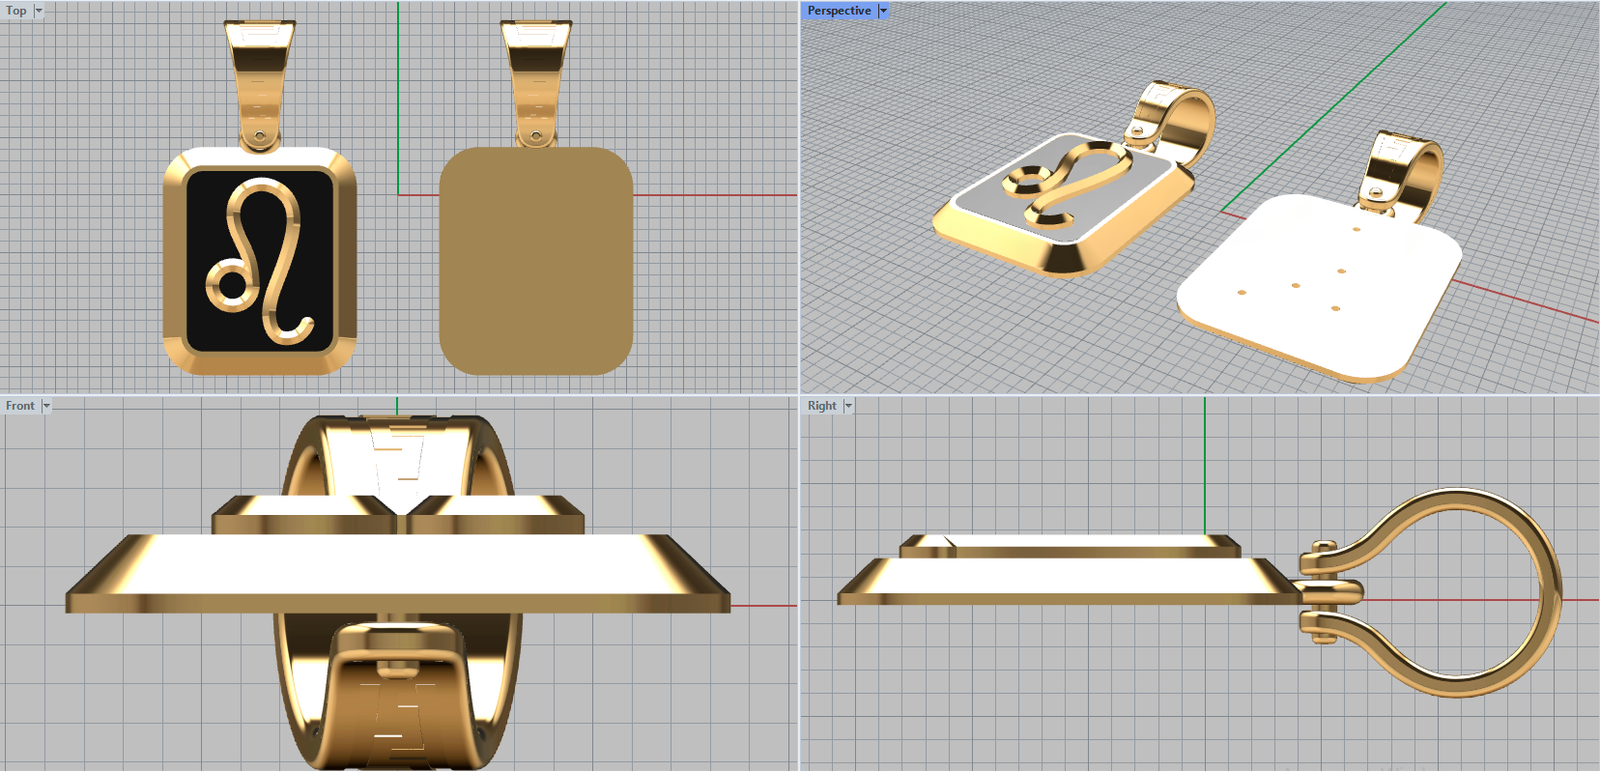
Task: Expand the Right viewport menu arrow
Action: pyautogui.click(x=848, y=406)
